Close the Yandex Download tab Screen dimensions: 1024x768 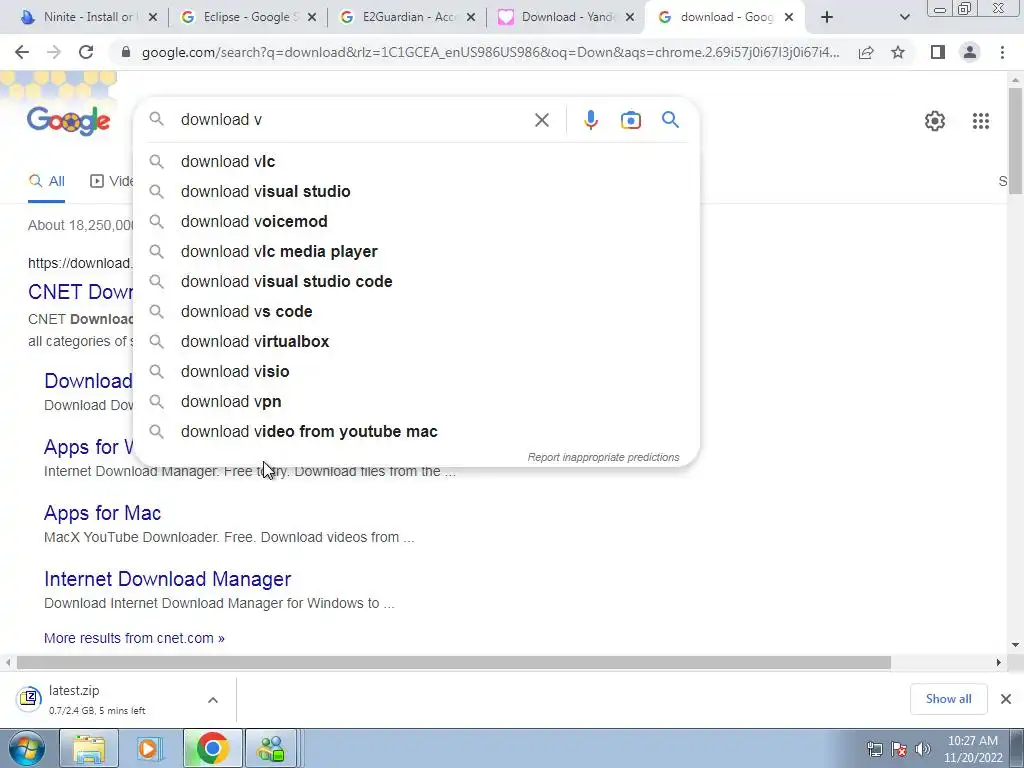[630, 18]
